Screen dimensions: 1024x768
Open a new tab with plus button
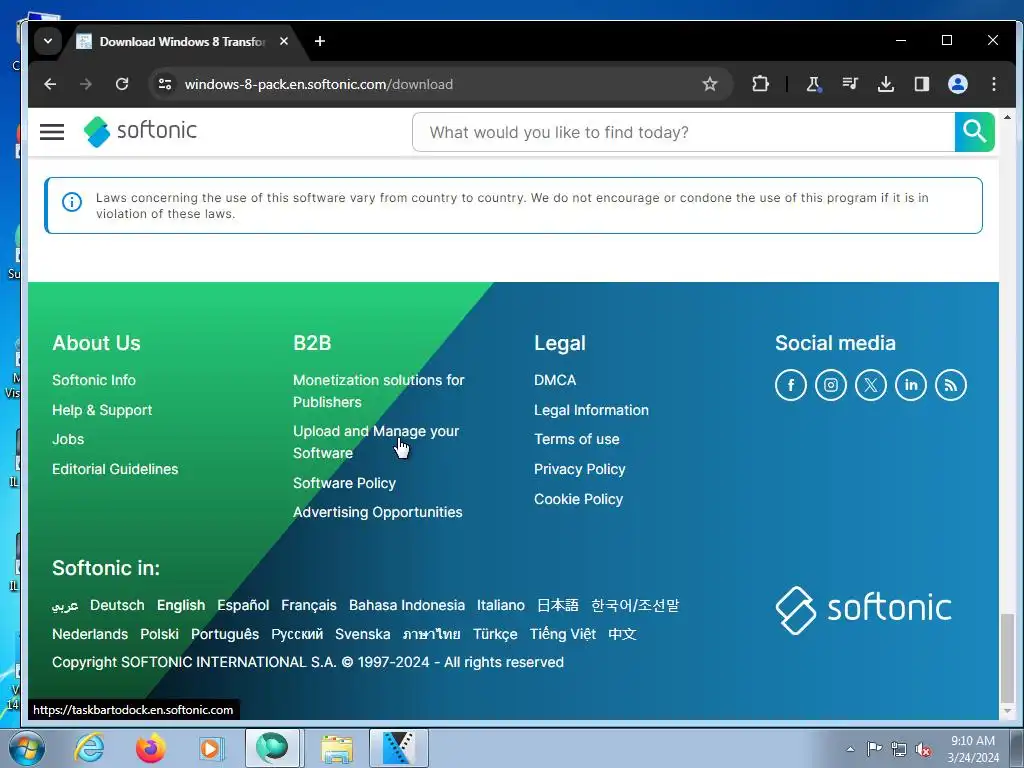[319, 41]
